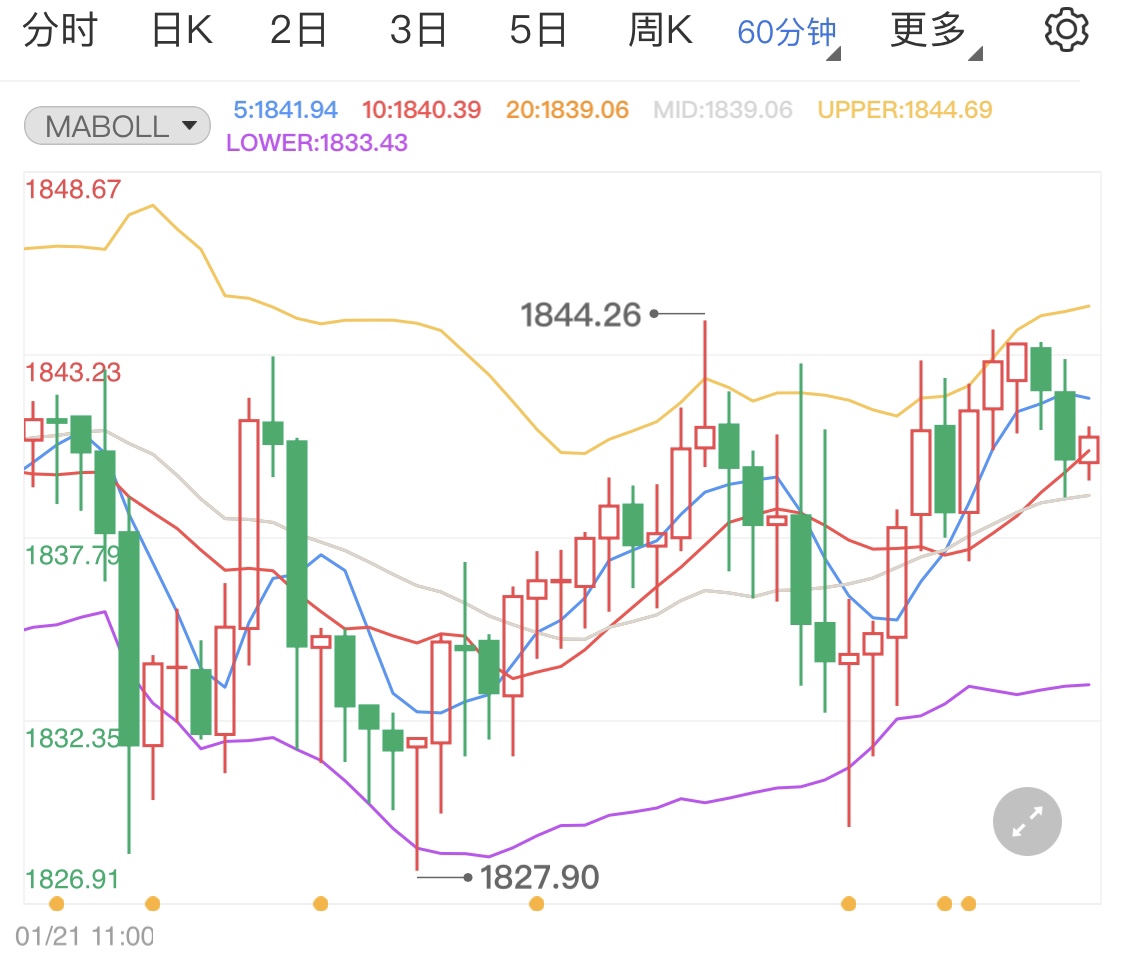Click the orange event dot below 1827.90 label
This screenshot has height=965, width=1125.
pos(536,903)
